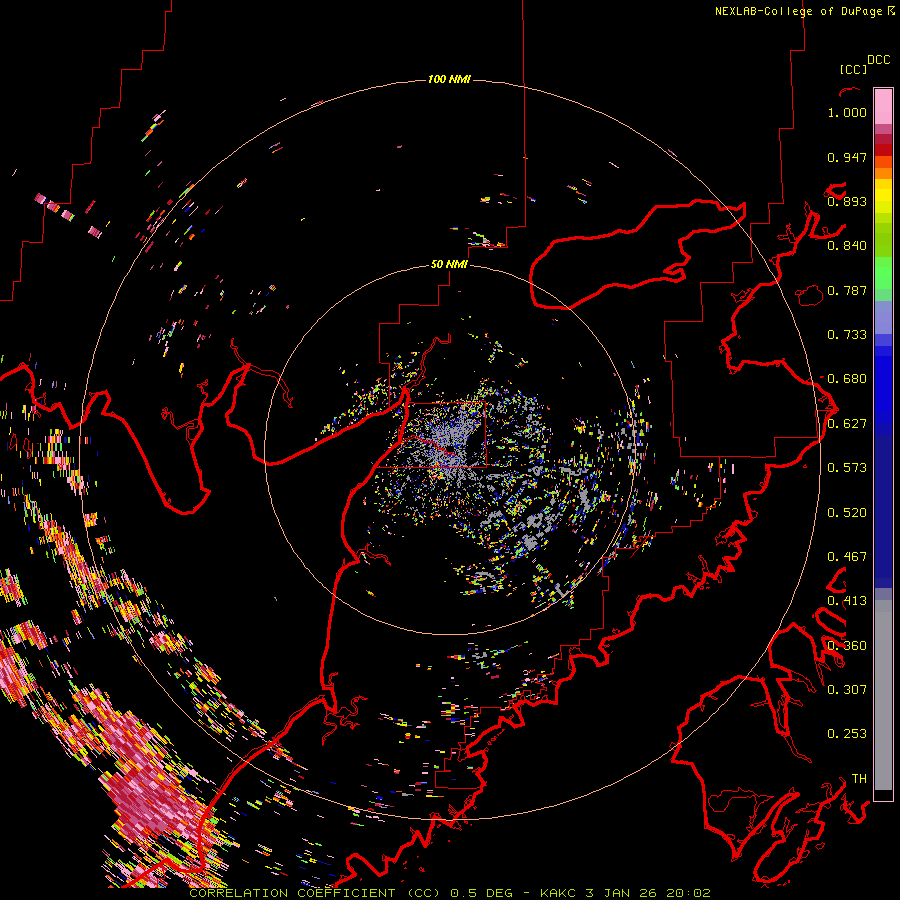The height and width of the screenshot is (900, 900).
Task: Click the 0.947 value on the color scale
Action: pyautogui.click(x=847, y=157)
